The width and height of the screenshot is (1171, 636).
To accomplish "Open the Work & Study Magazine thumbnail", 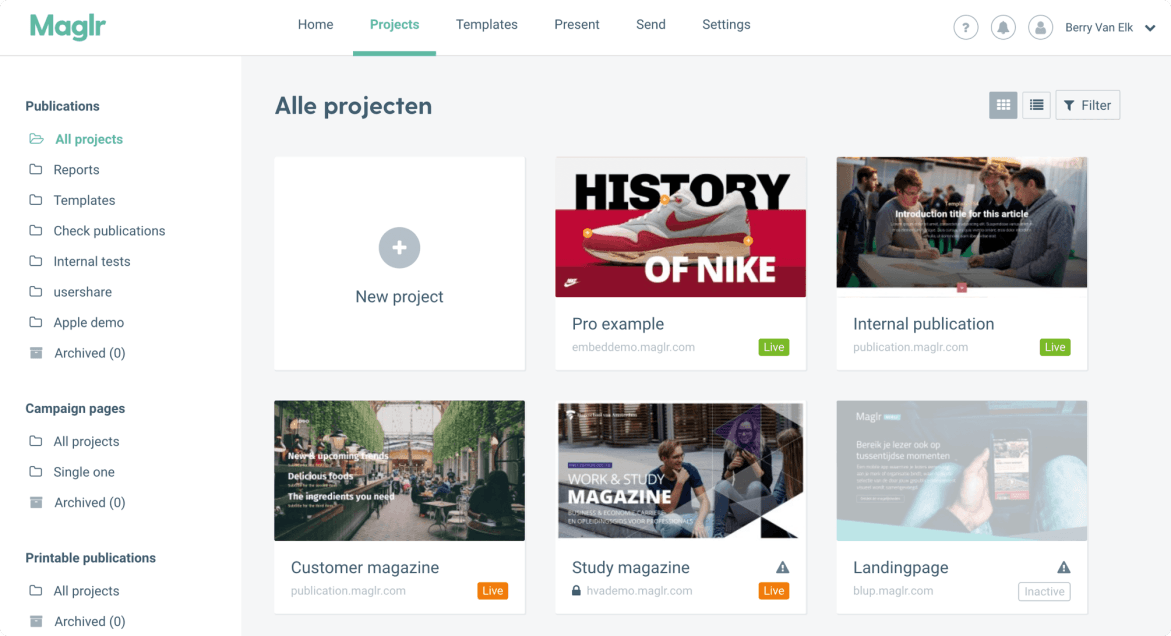I will pyautogui.click(x=680, y=470).
